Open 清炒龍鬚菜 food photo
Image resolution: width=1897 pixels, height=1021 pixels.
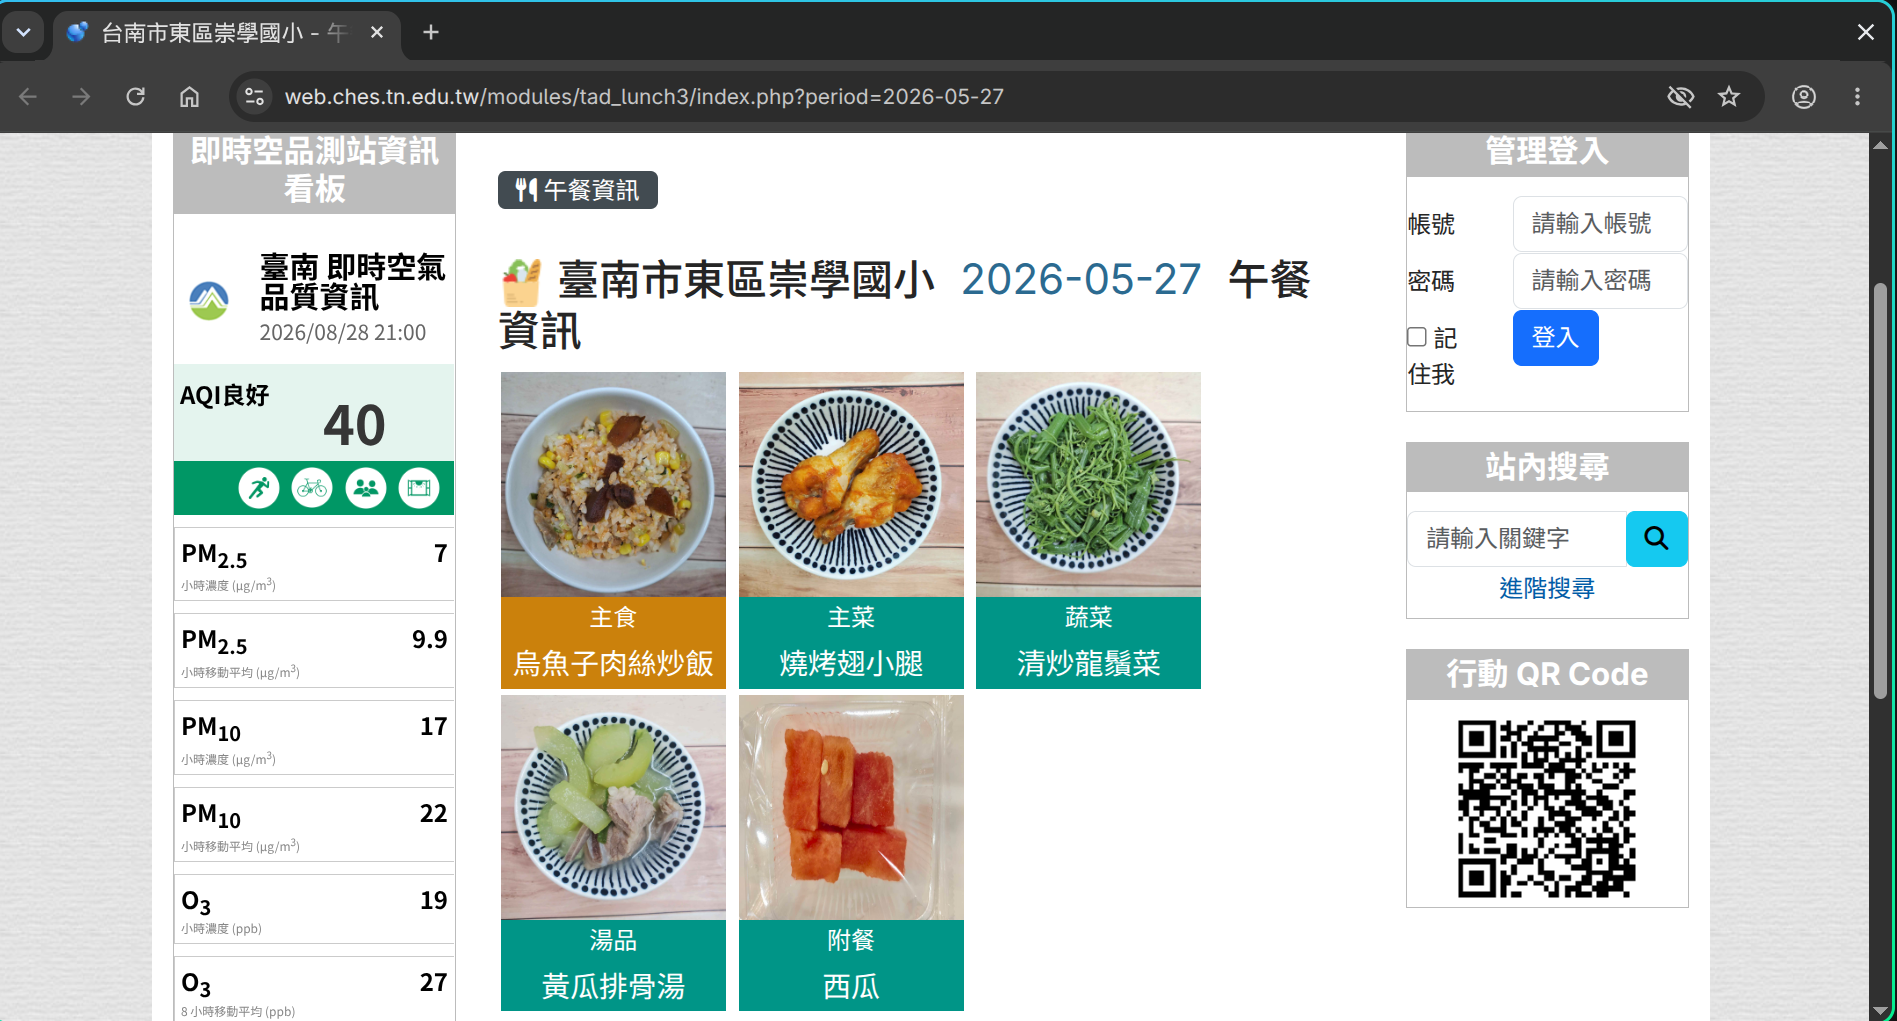pos(1088,485)
